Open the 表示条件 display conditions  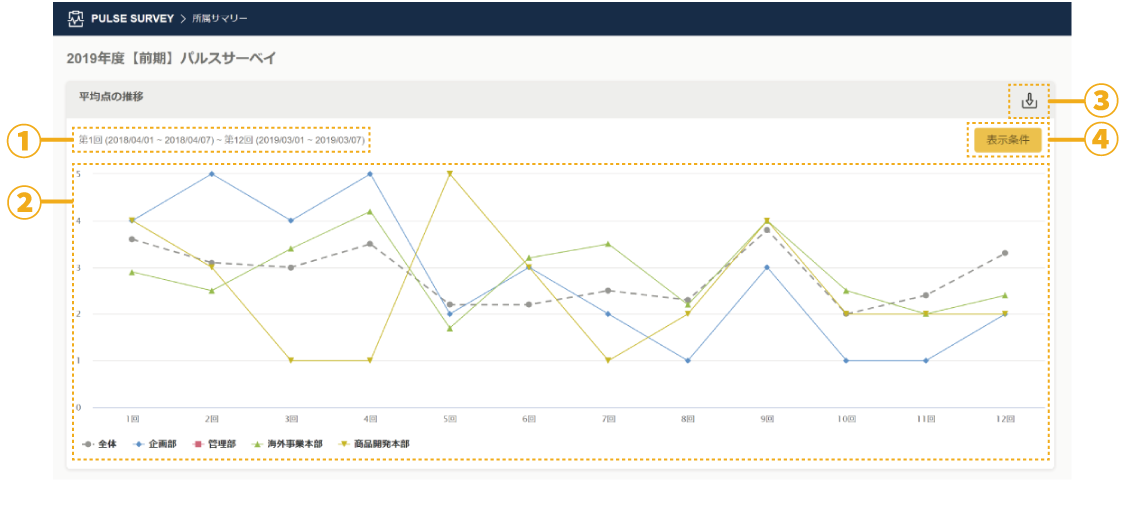[x=1007, y=140]
